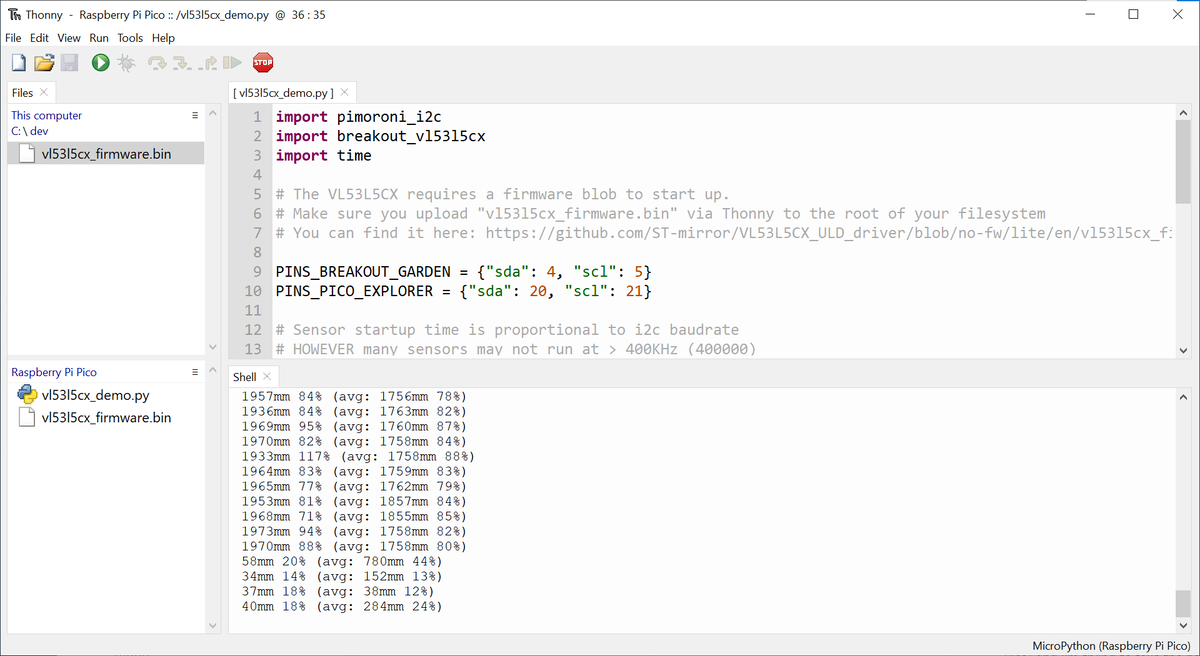The width and height of the screenshot is (1200, 656).
Task: Open a file from disk
Action: 44,61
